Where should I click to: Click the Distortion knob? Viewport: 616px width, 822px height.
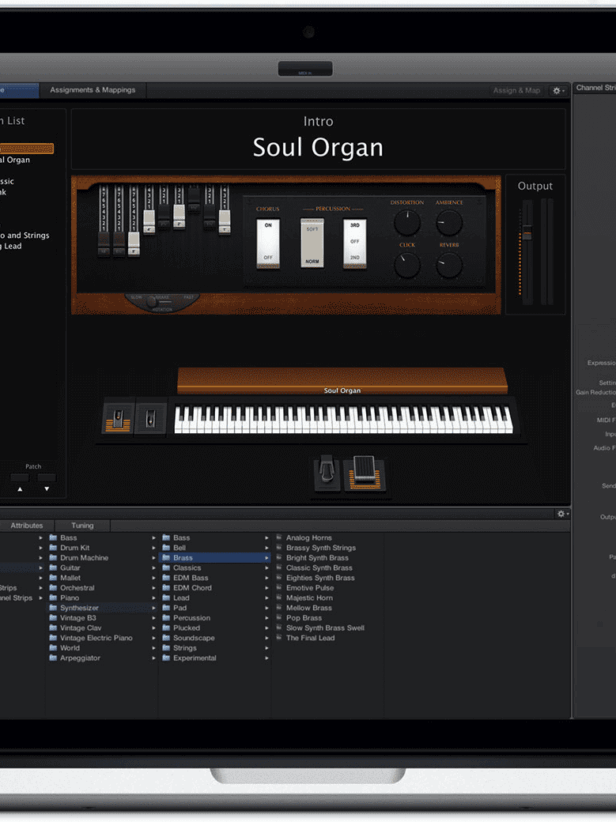click(x=407, y=222)
